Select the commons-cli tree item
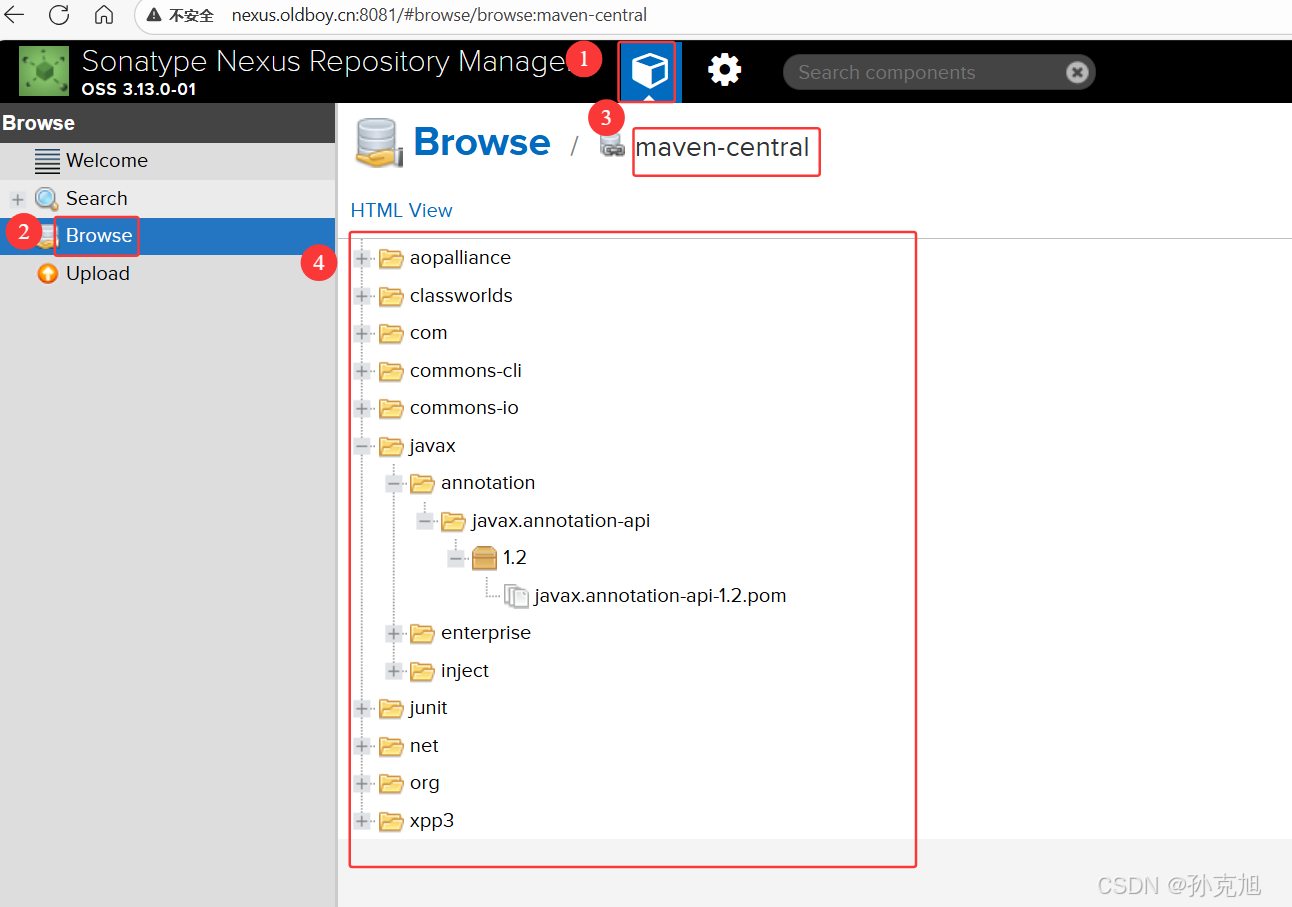The height and width of the screenshot is (907, 1292). coord(466,371)
